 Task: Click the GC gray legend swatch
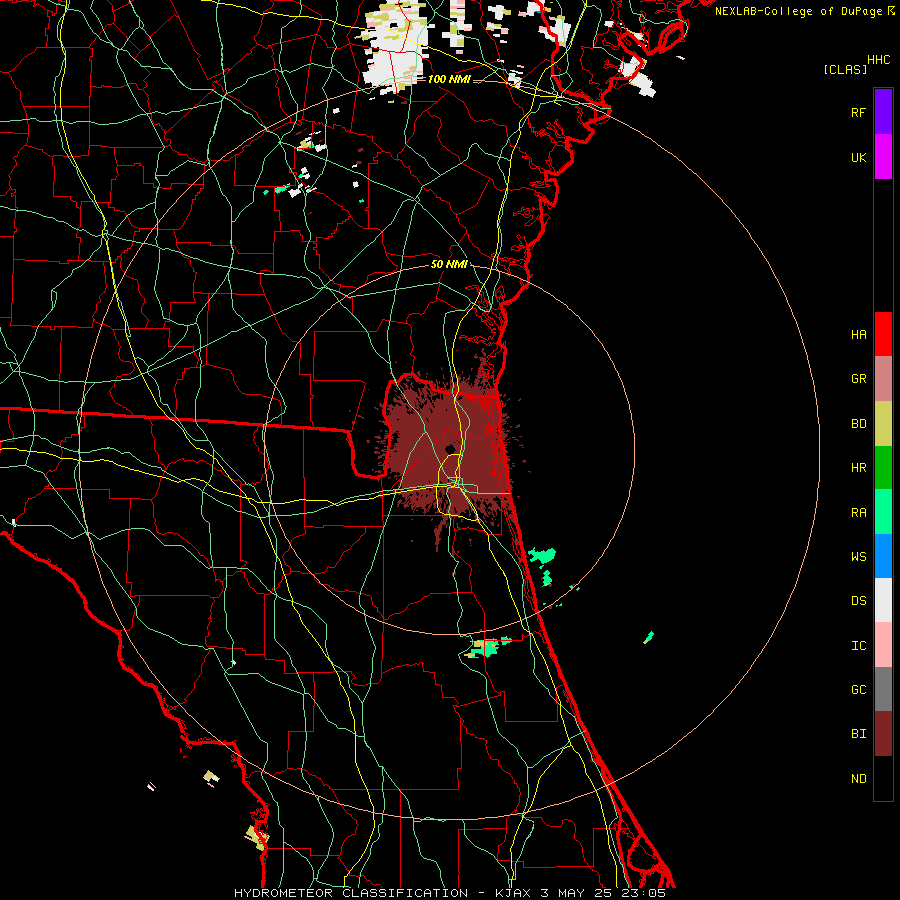pyautogui.click(x=883, y=689)
